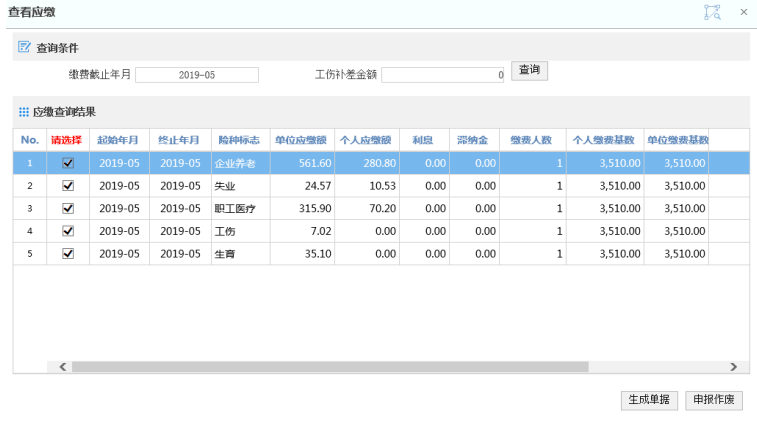Click the scroll right arrow of table
757x428 pixels.
733,367
